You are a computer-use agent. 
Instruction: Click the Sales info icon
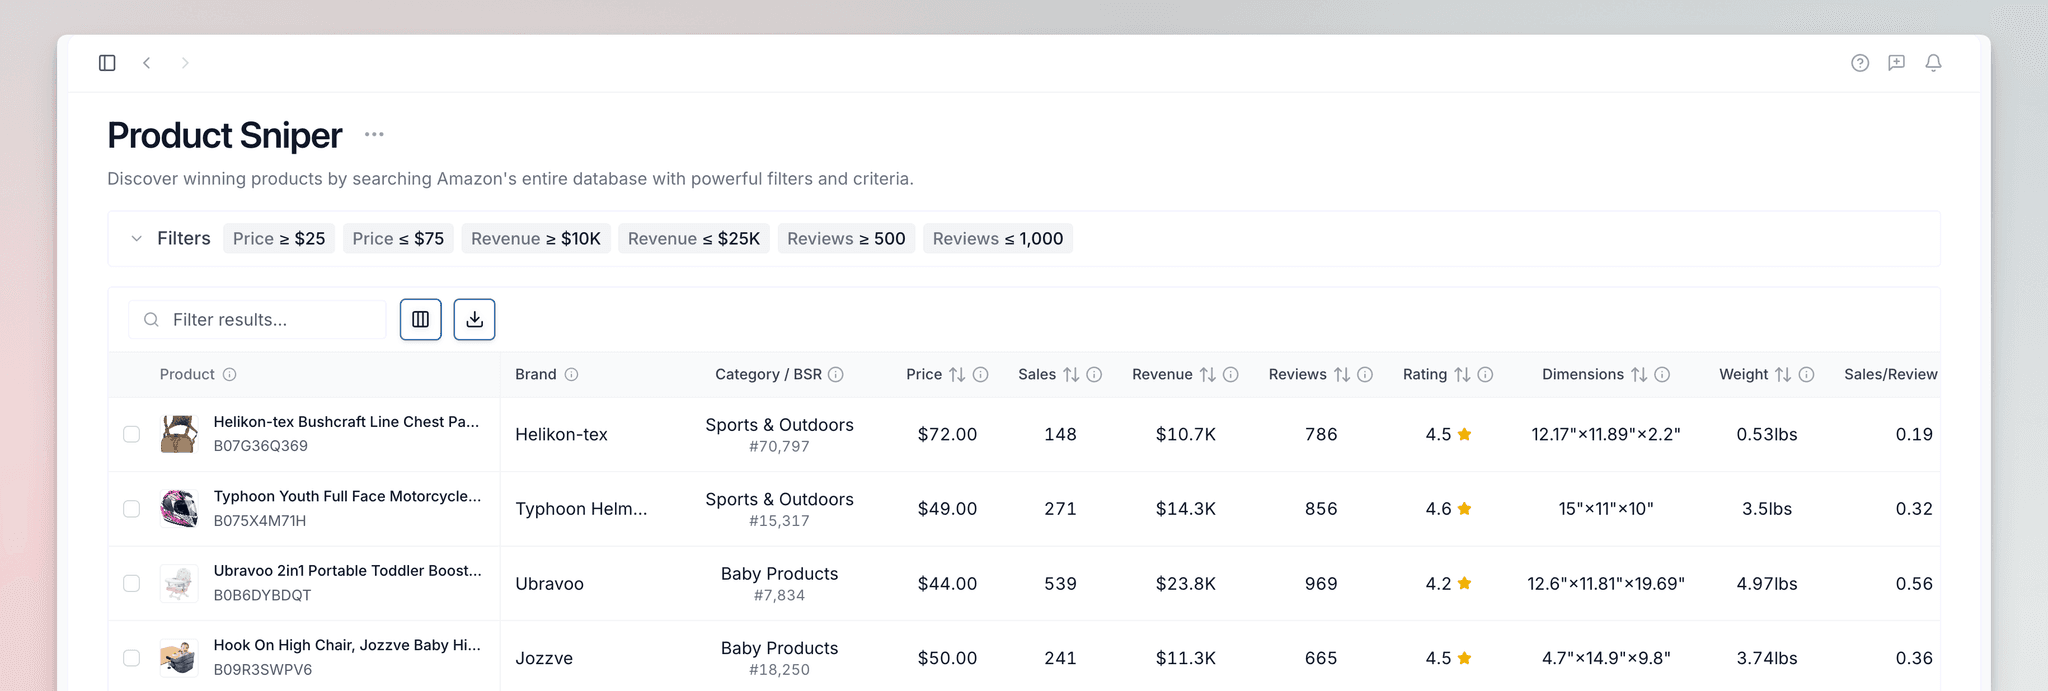[1094, 375]
